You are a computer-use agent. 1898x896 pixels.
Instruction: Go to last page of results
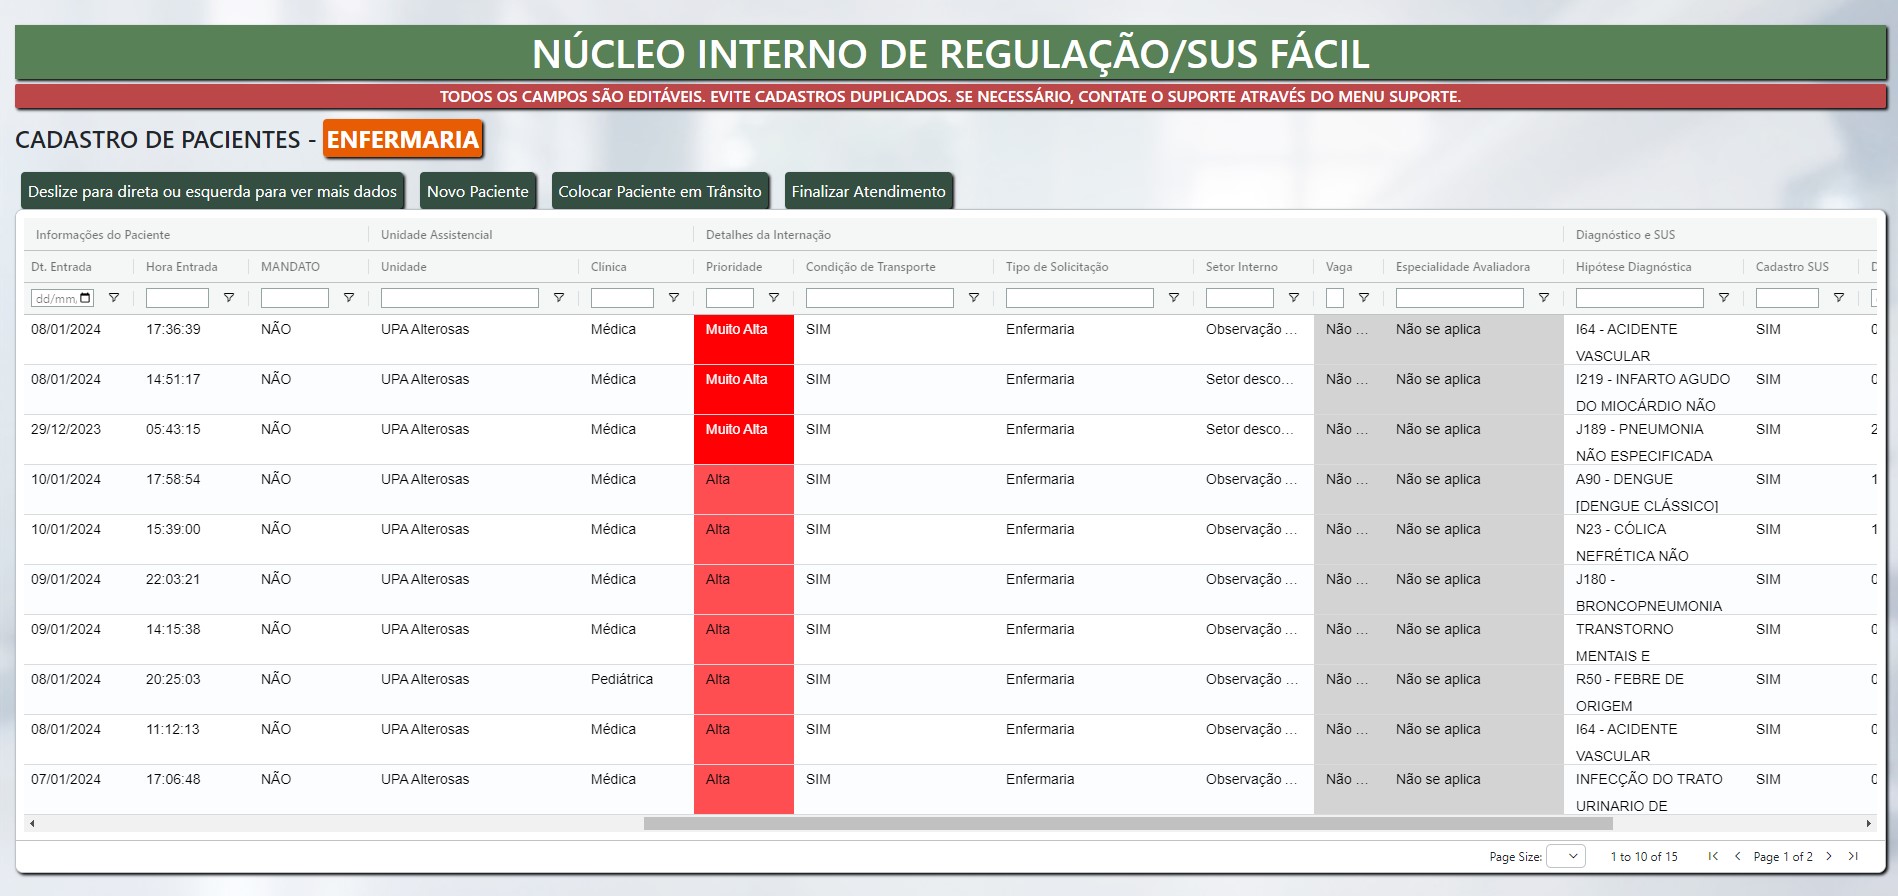1853,856
